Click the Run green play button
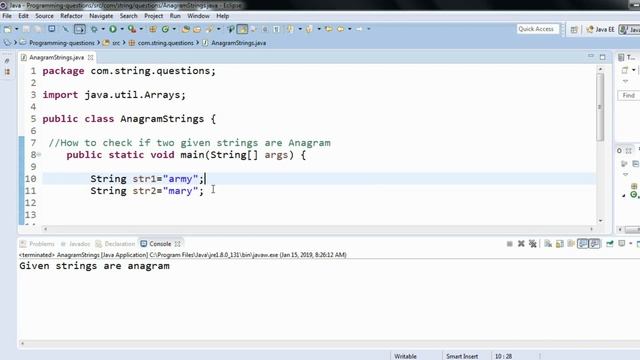640x360 pixels. coord(113,29)
